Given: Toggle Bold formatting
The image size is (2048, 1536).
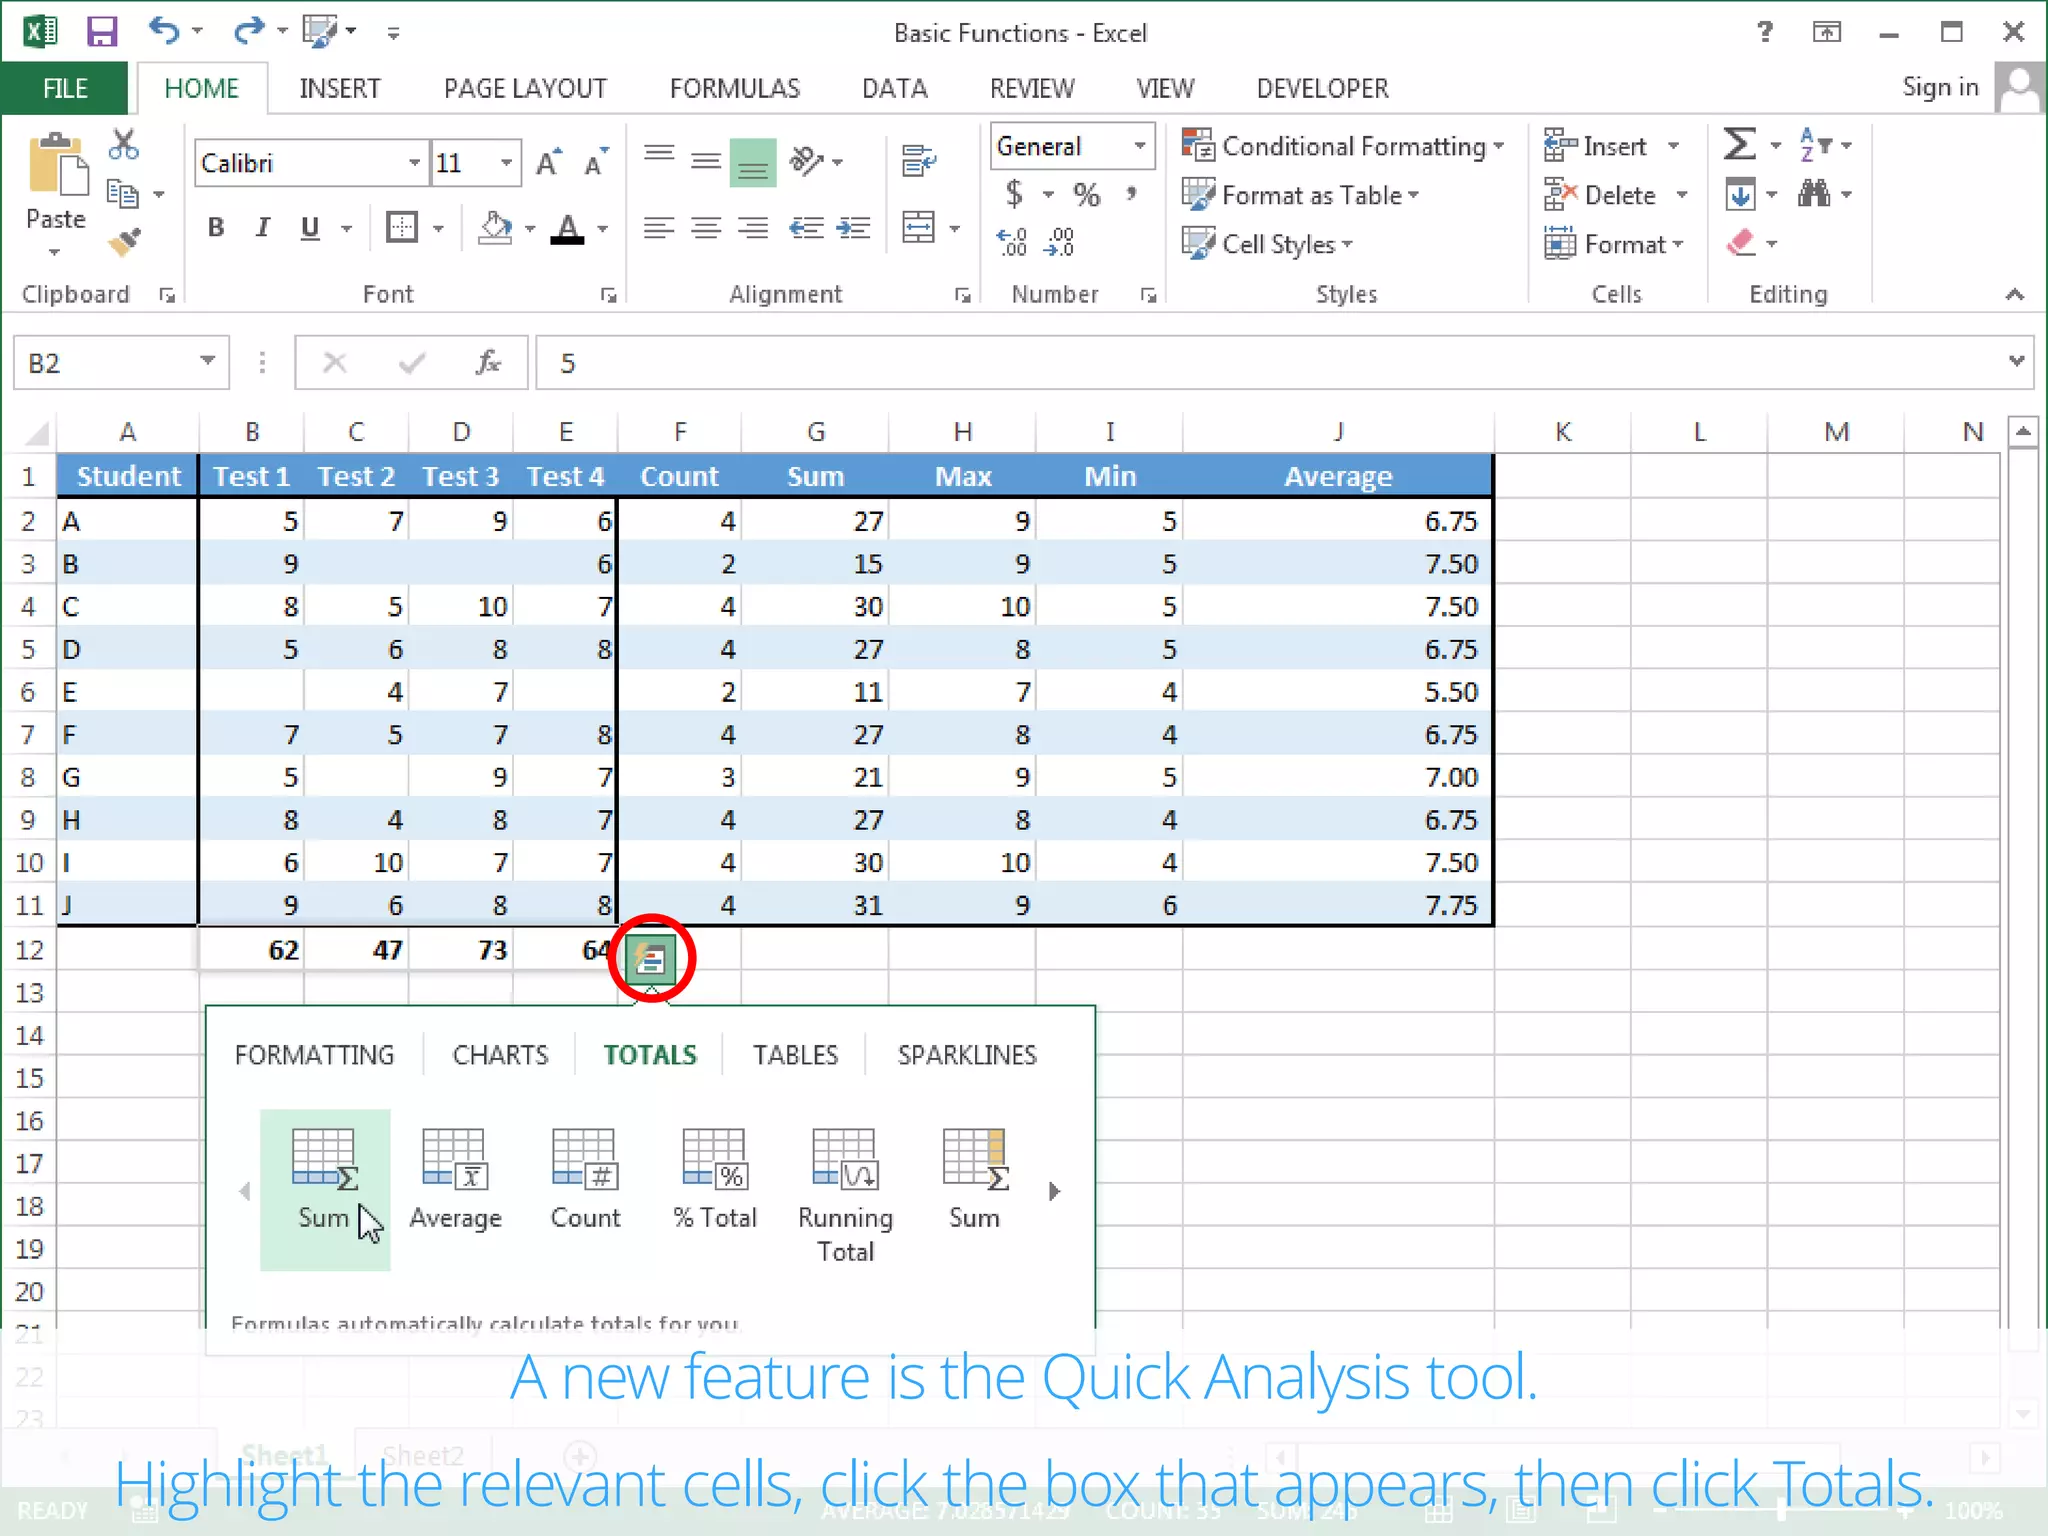Looking at the screenshot, I should (216, 228).
